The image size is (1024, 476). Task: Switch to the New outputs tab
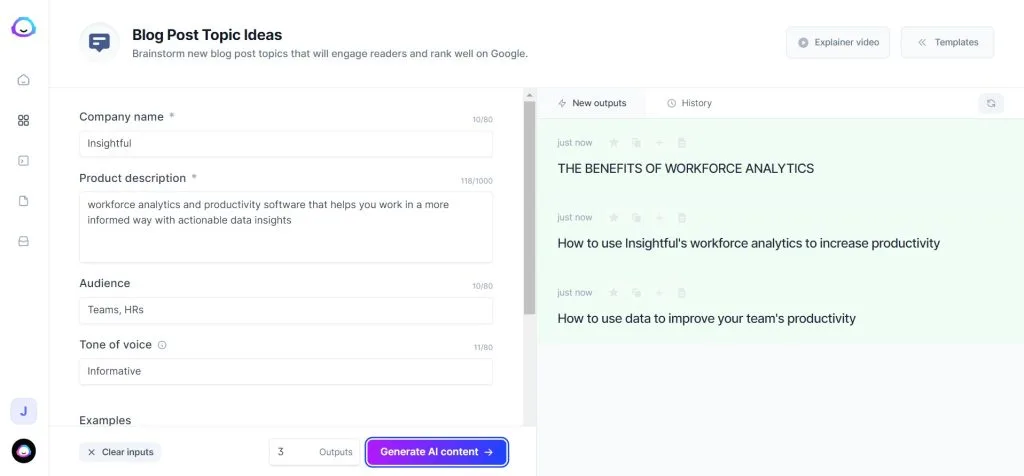tap(592, 103)
